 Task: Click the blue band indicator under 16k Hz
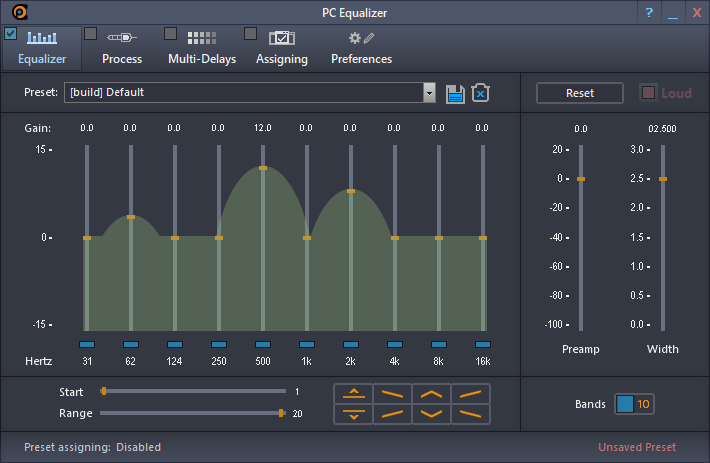[483, 344]
